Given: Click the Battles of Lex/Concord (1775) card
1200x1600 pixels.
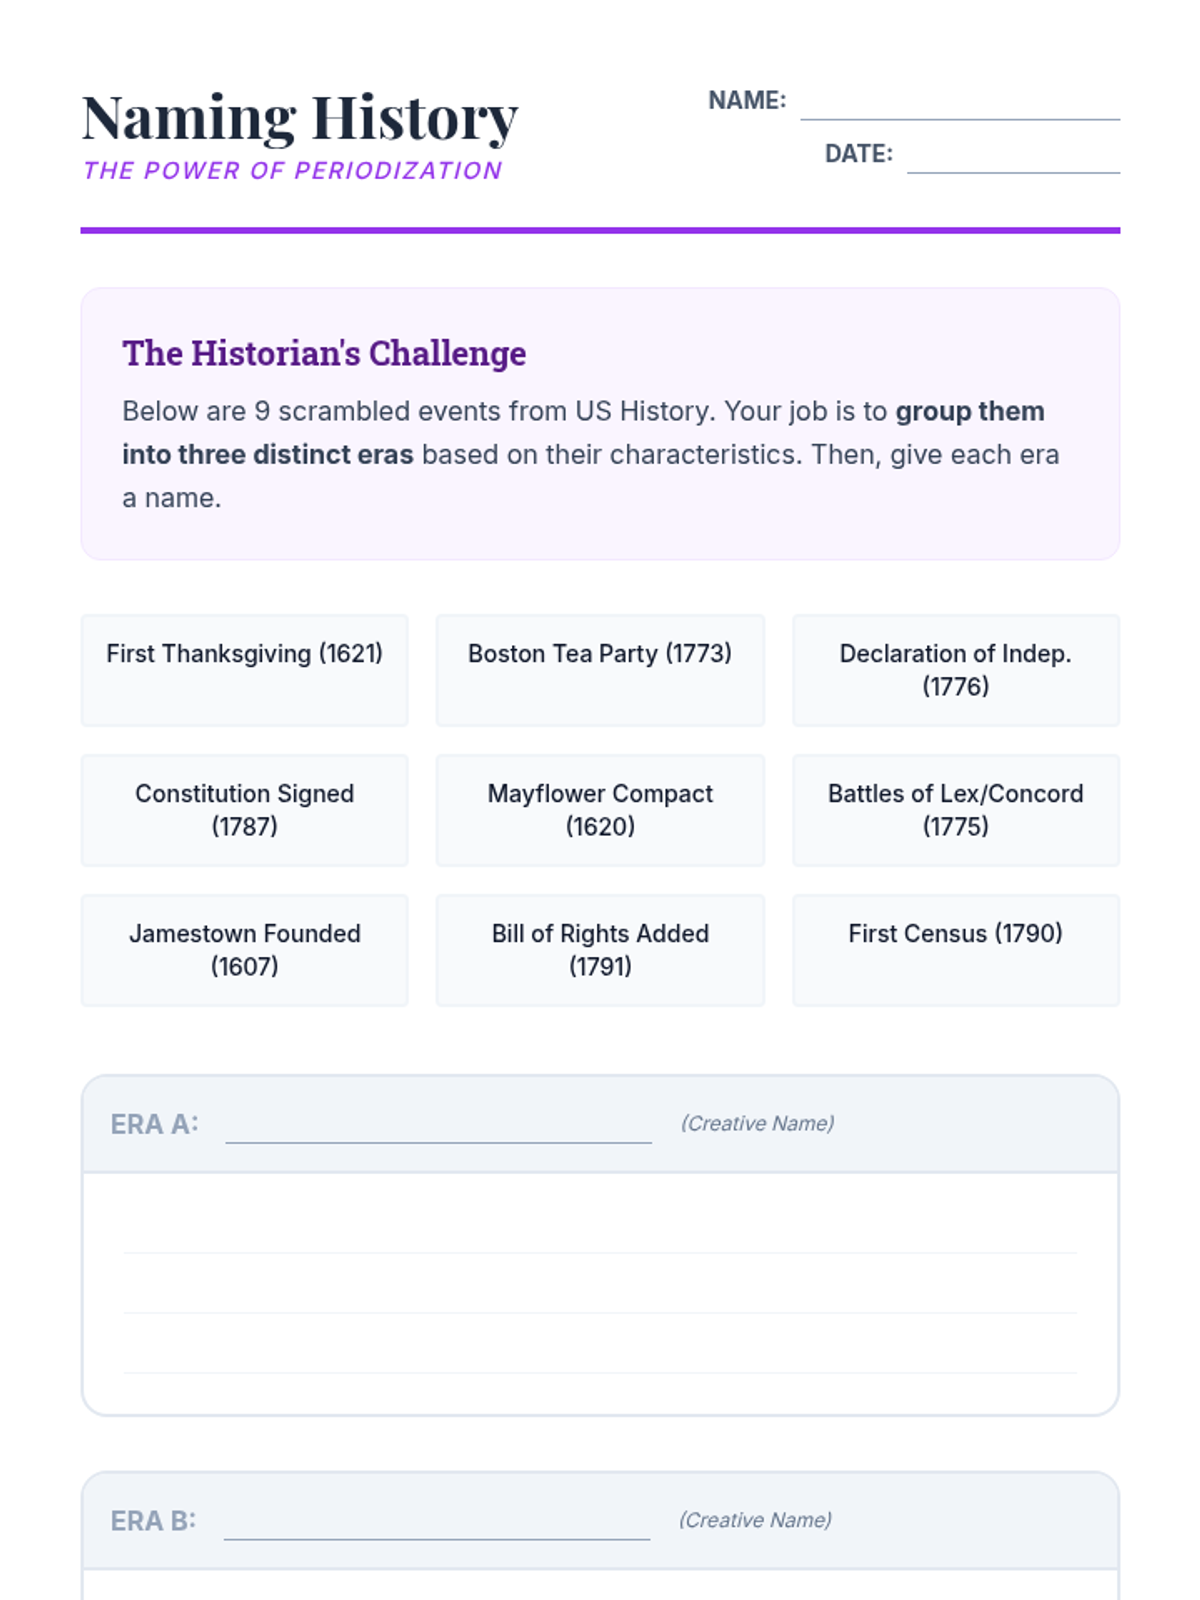Looking at the screenshot, I should pyautogui.click(x=955, y=810).
